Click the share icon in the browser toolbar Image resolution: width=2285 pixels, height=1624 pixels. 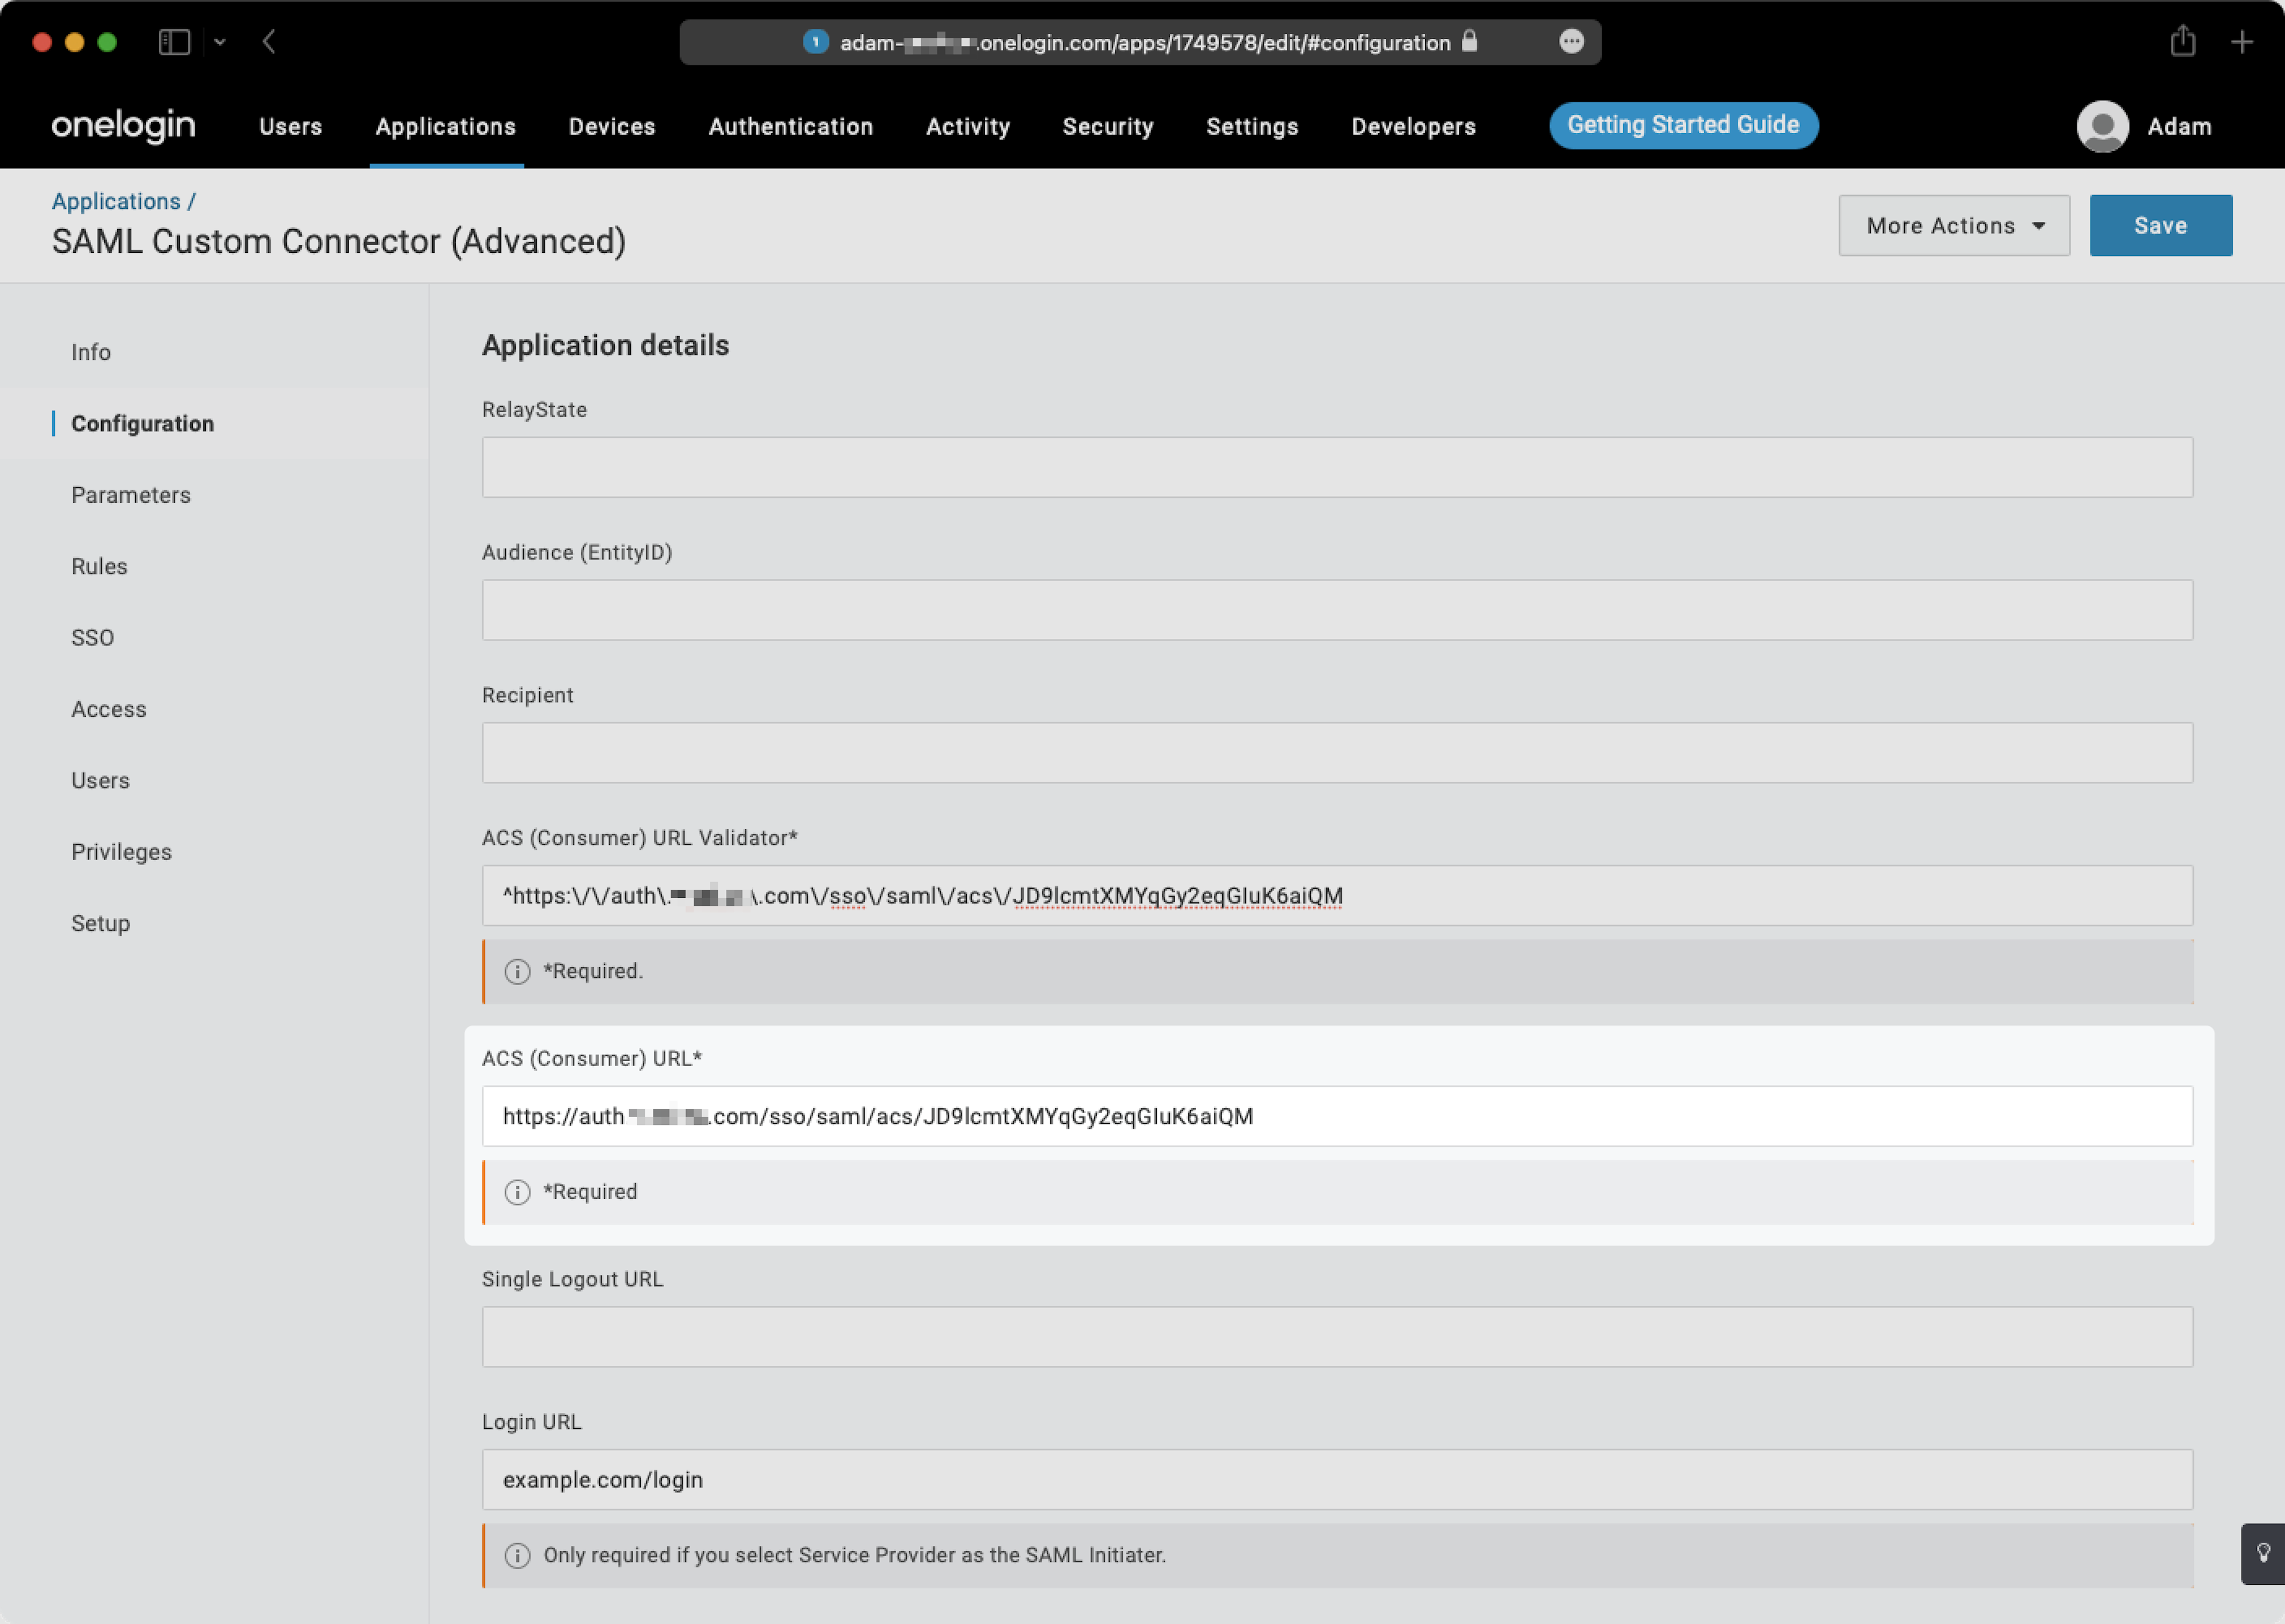click(x=2183, y=42)
